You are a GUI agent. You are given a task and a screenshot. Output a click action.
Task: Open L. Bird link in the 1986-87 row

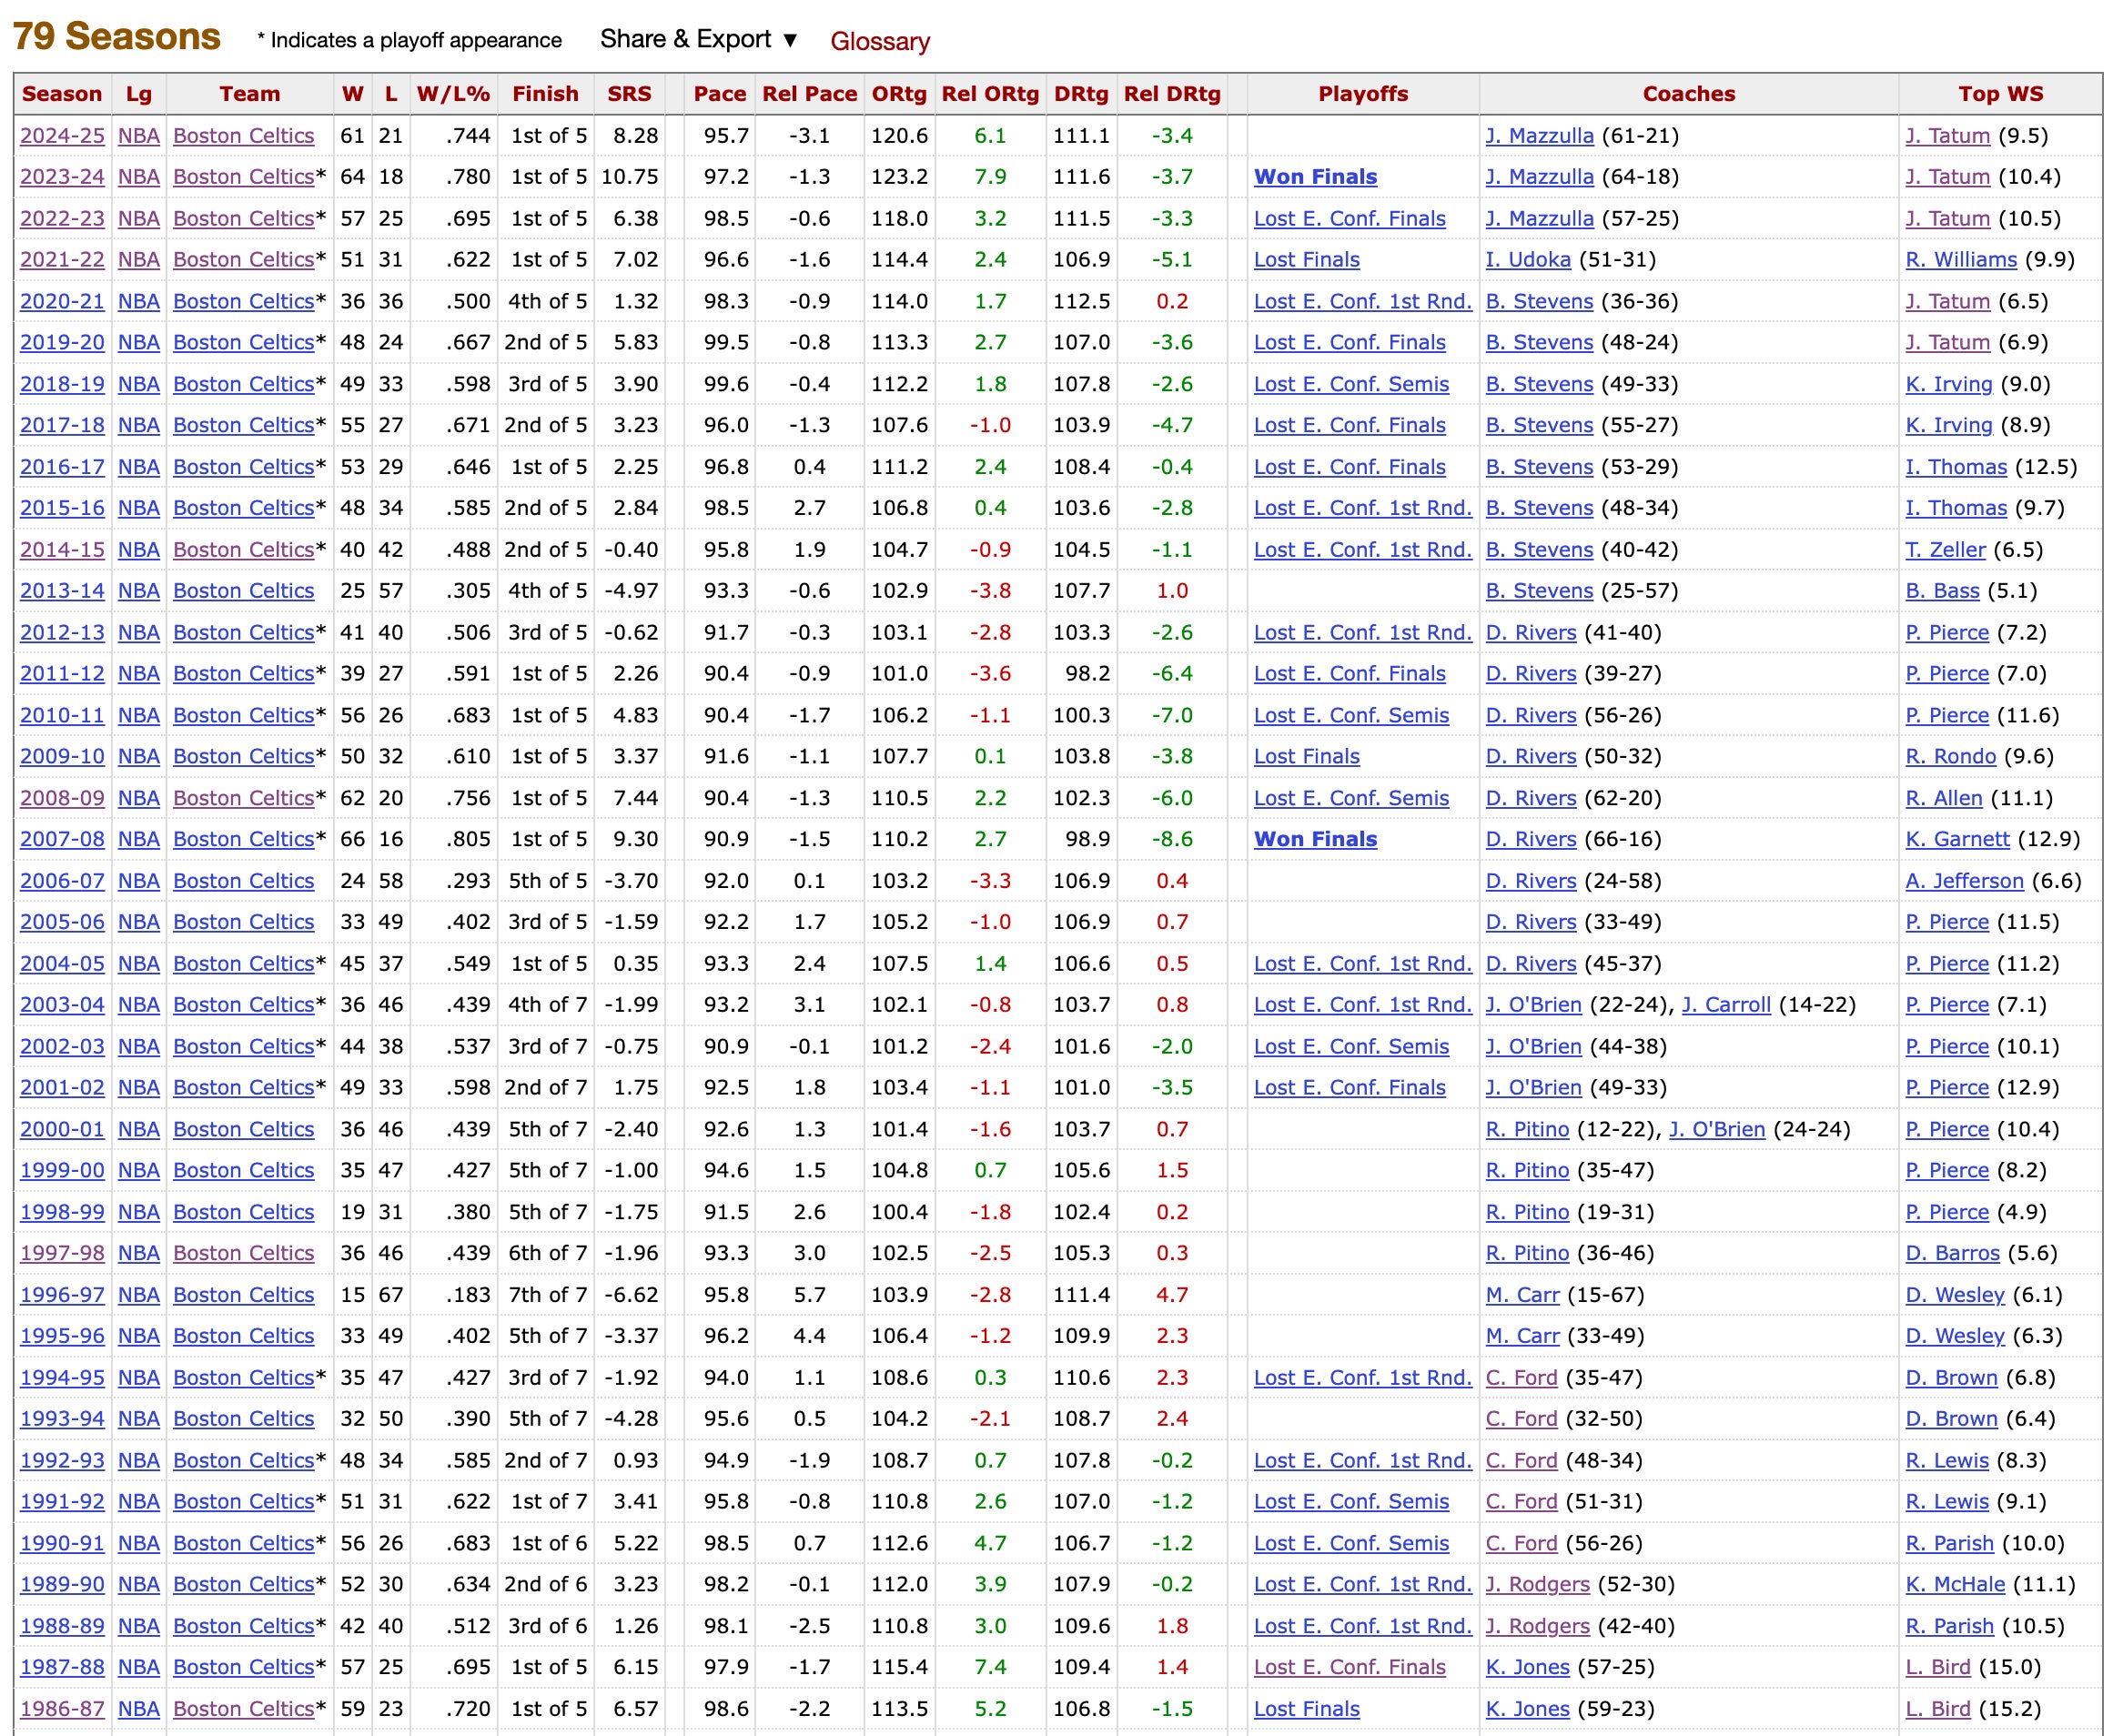tap(1937, 1709)
